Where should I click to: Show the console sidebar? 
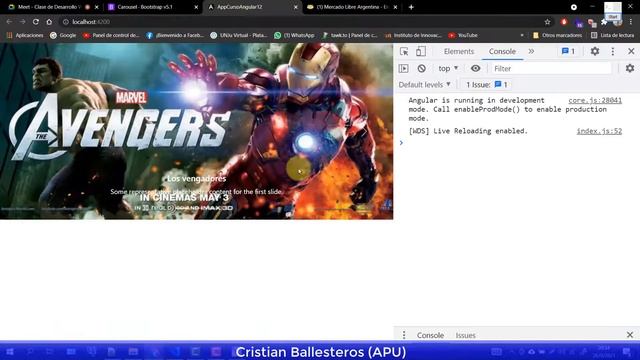point(404,69)
